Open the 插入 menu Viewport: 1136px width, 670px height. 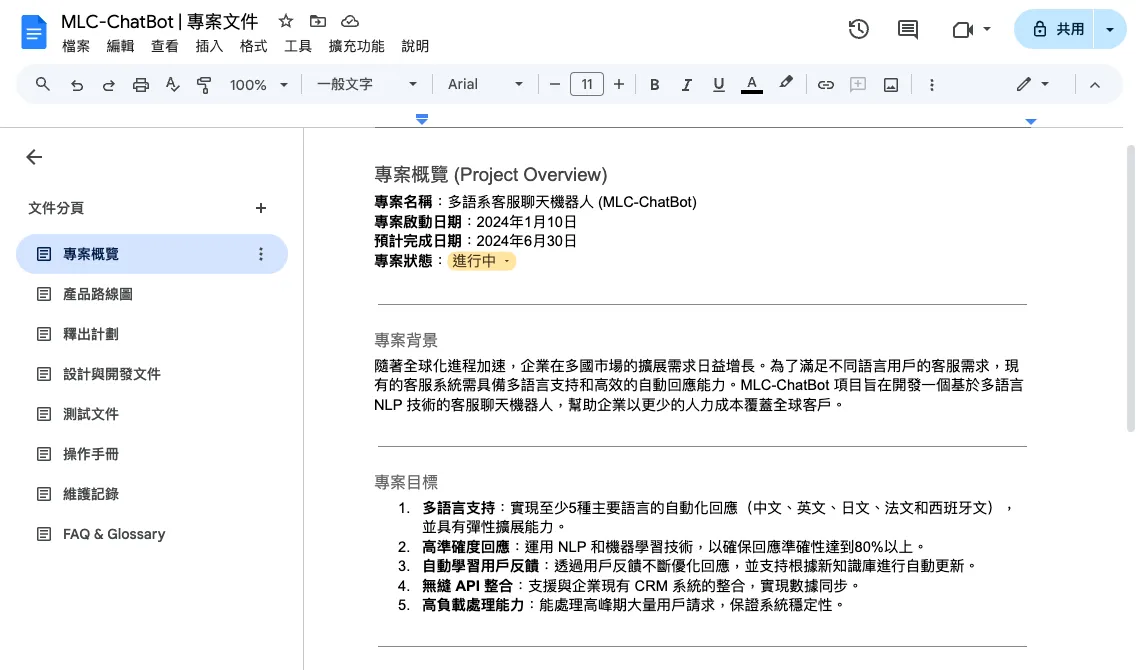(x=209, y=46)
